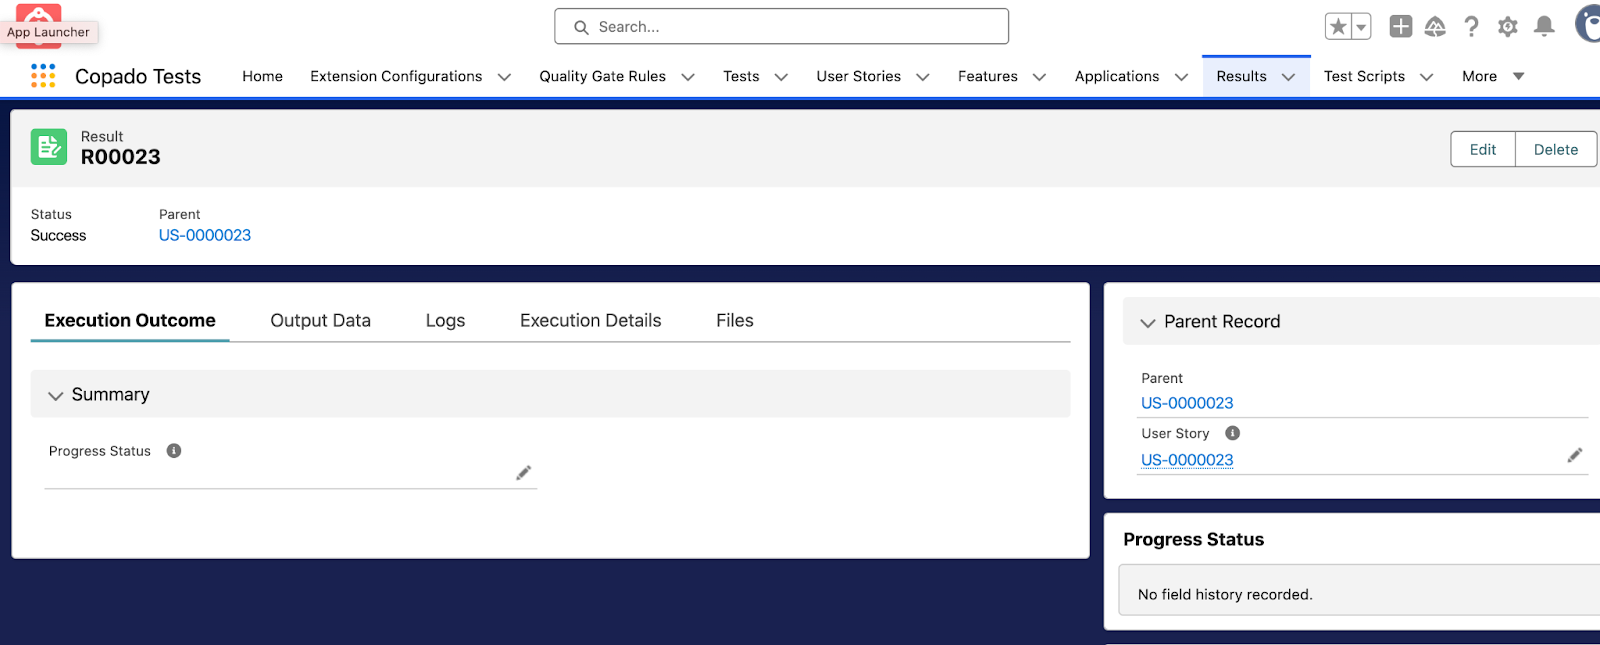The height and width of the screenshot is (645, 1600).
Task: Open the User Stories tab
Action: 858,76
